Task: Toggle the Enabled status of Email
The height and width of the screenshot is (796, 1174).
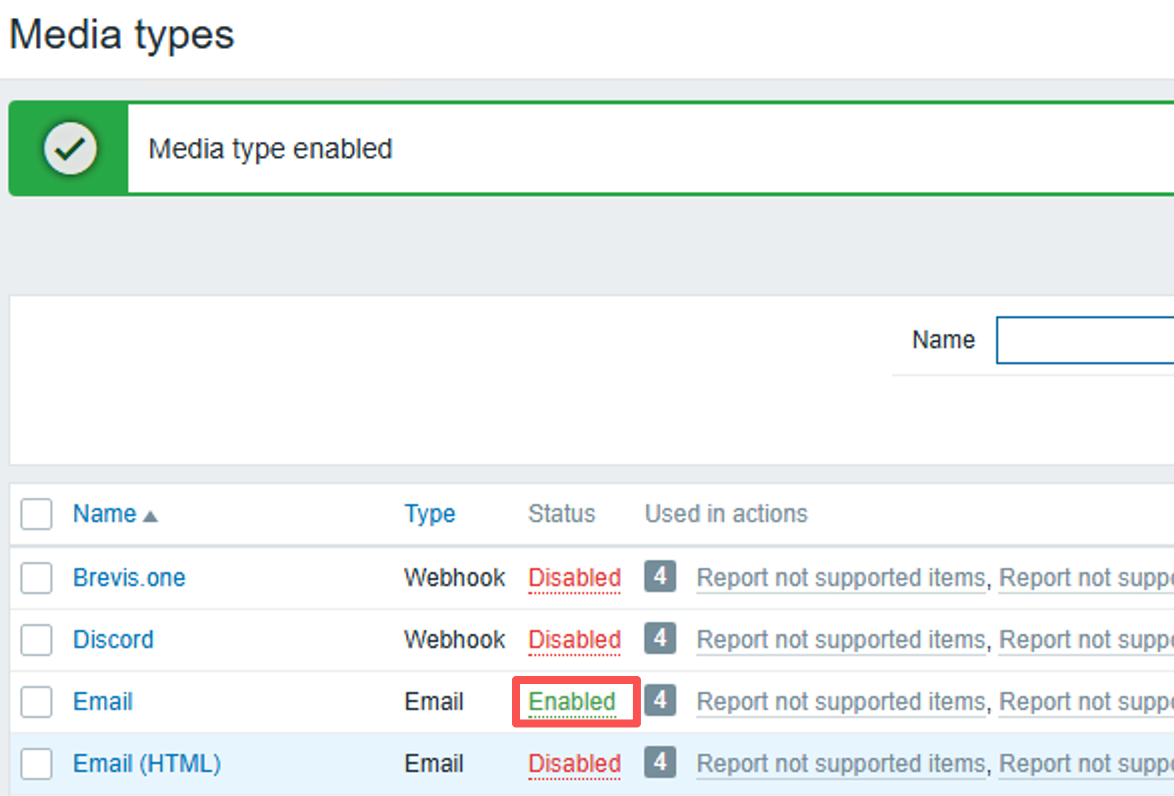Action: [572, 702]
